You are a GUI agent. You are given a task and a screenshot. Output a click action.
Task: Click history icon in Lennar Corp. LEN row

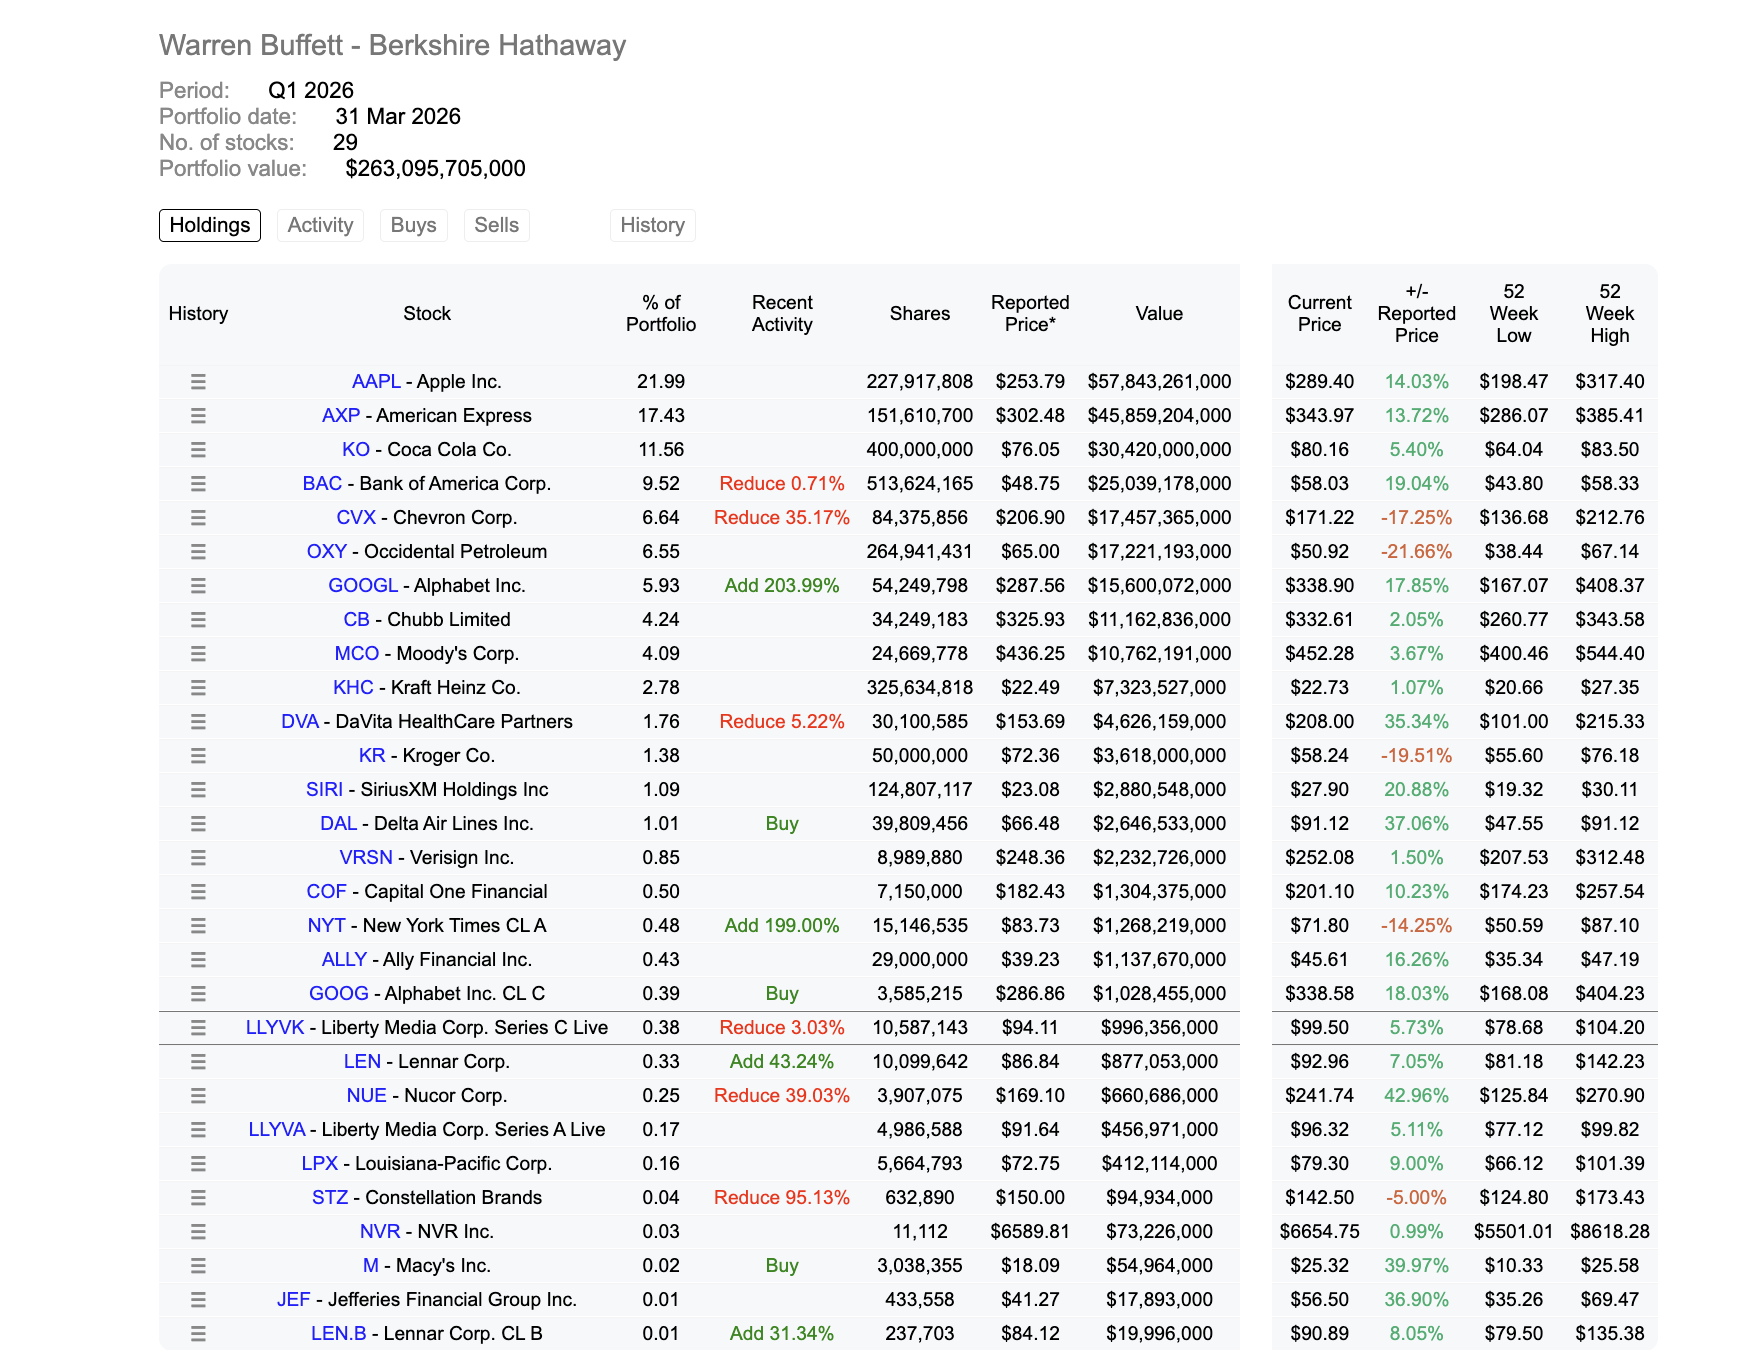coord(198,1061)
